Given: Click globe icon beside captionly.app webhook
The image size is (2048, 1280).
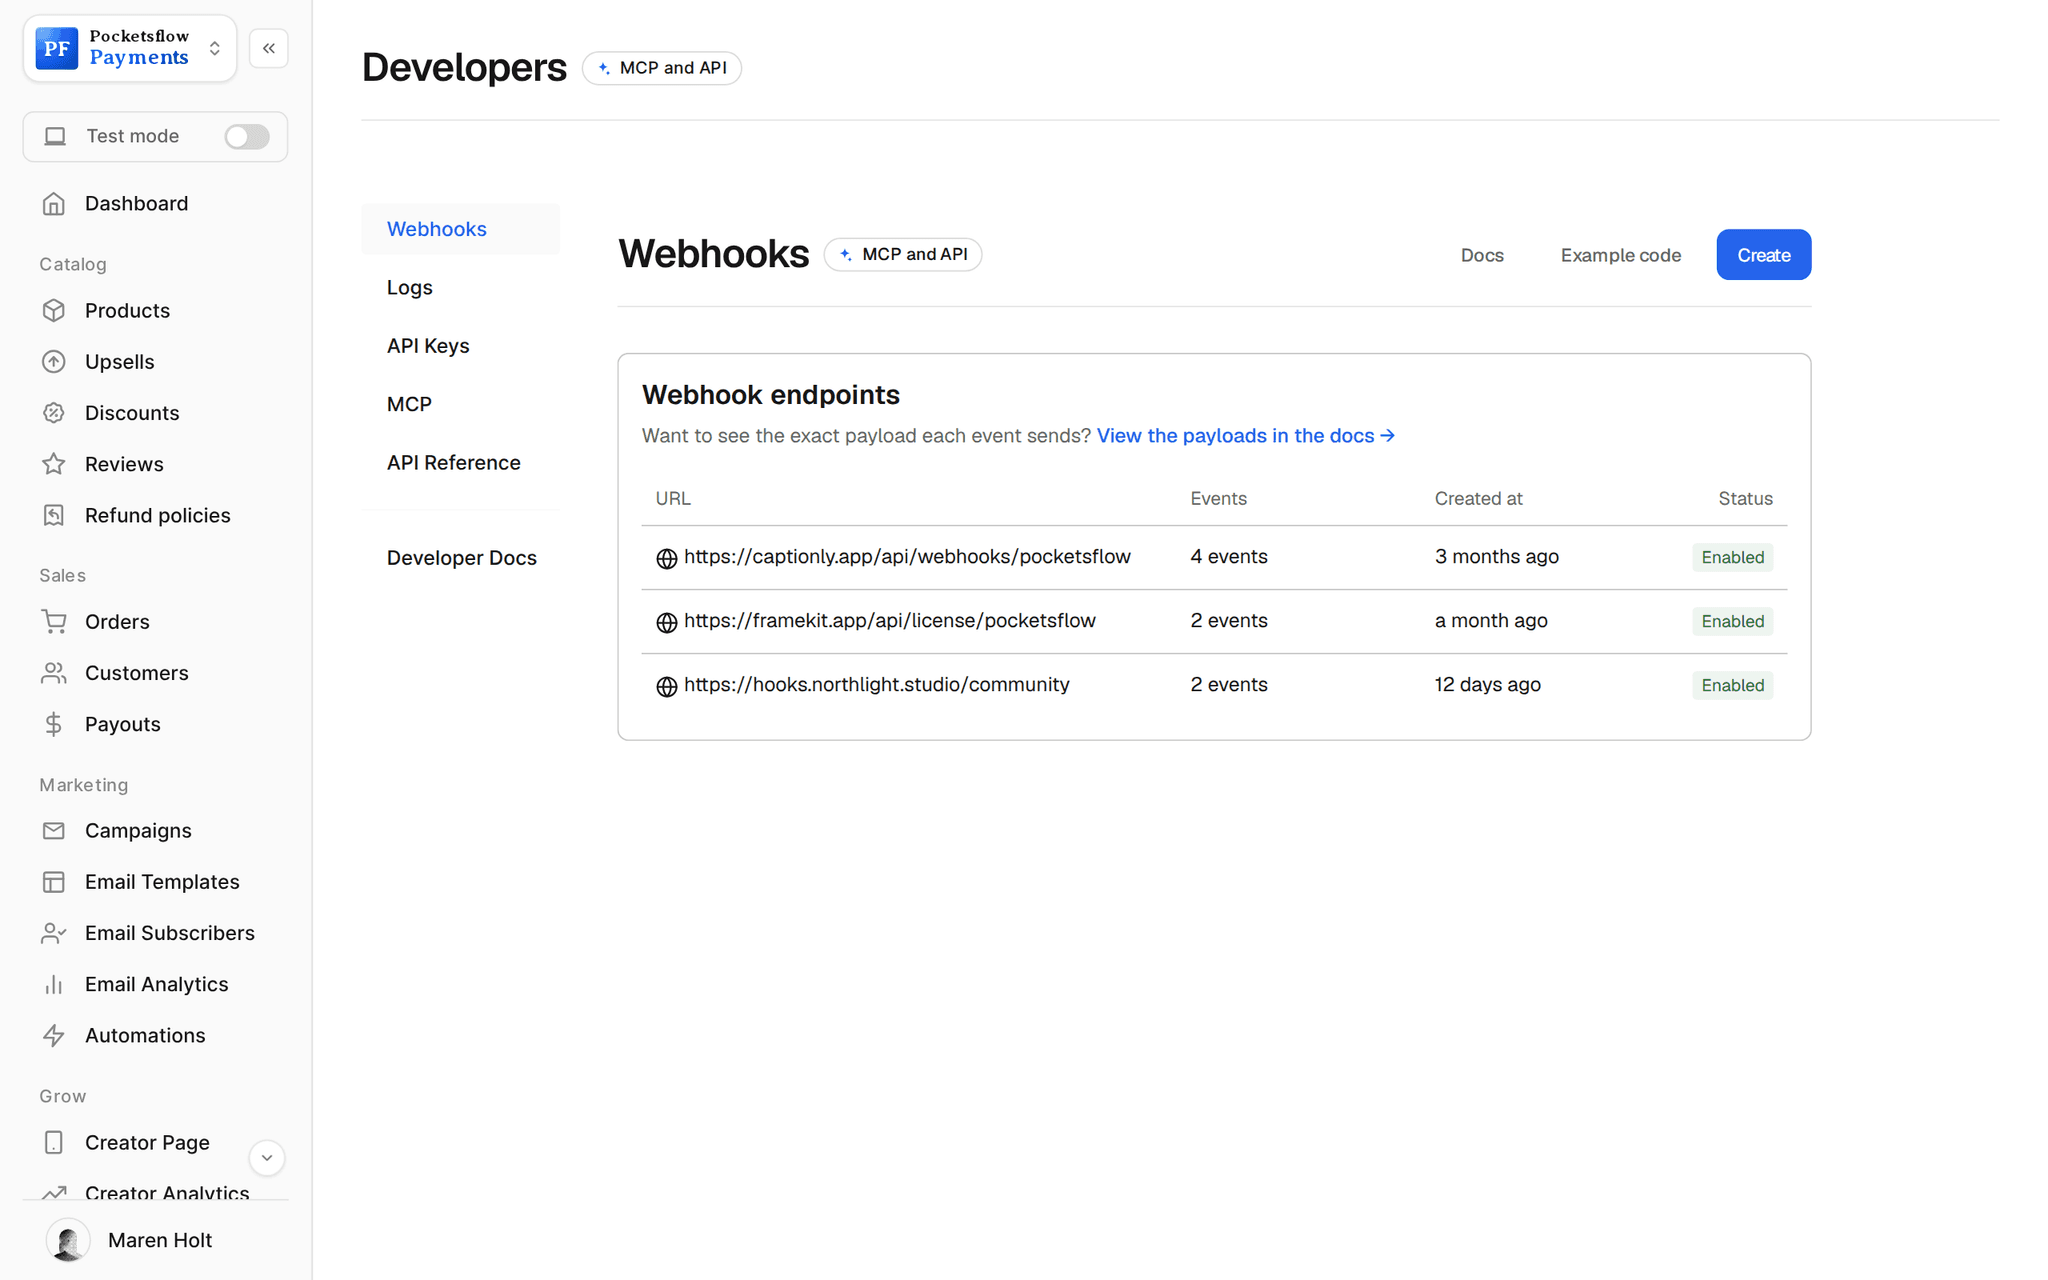Looking at the screenshot, I should [667, 558].
